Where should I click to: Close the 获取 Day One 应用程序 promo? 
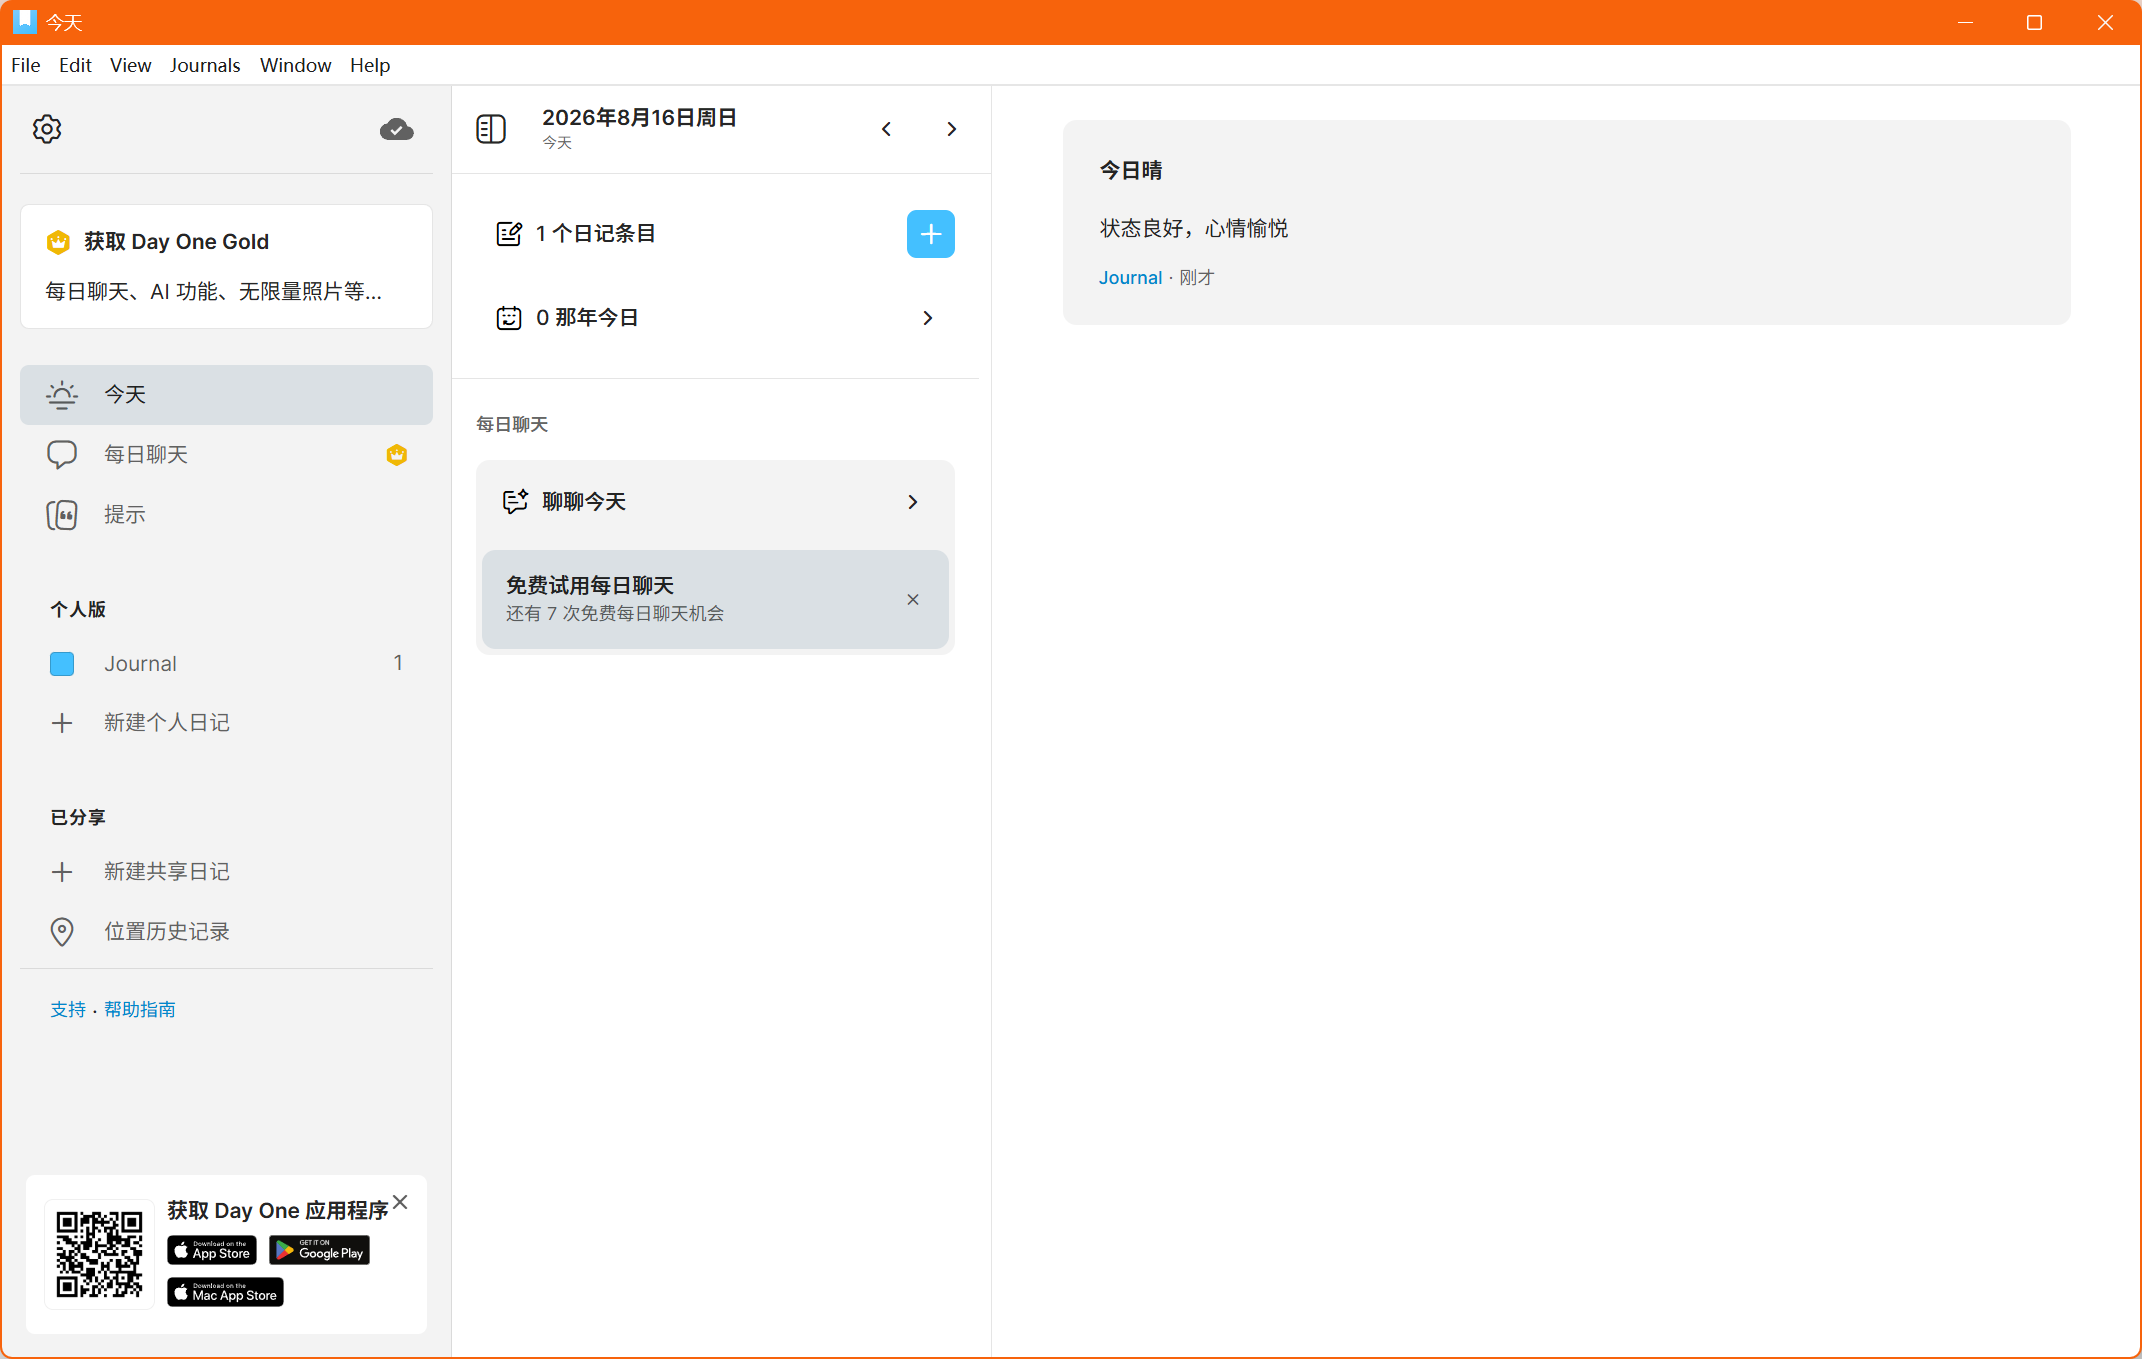[x=400, y=1202]
